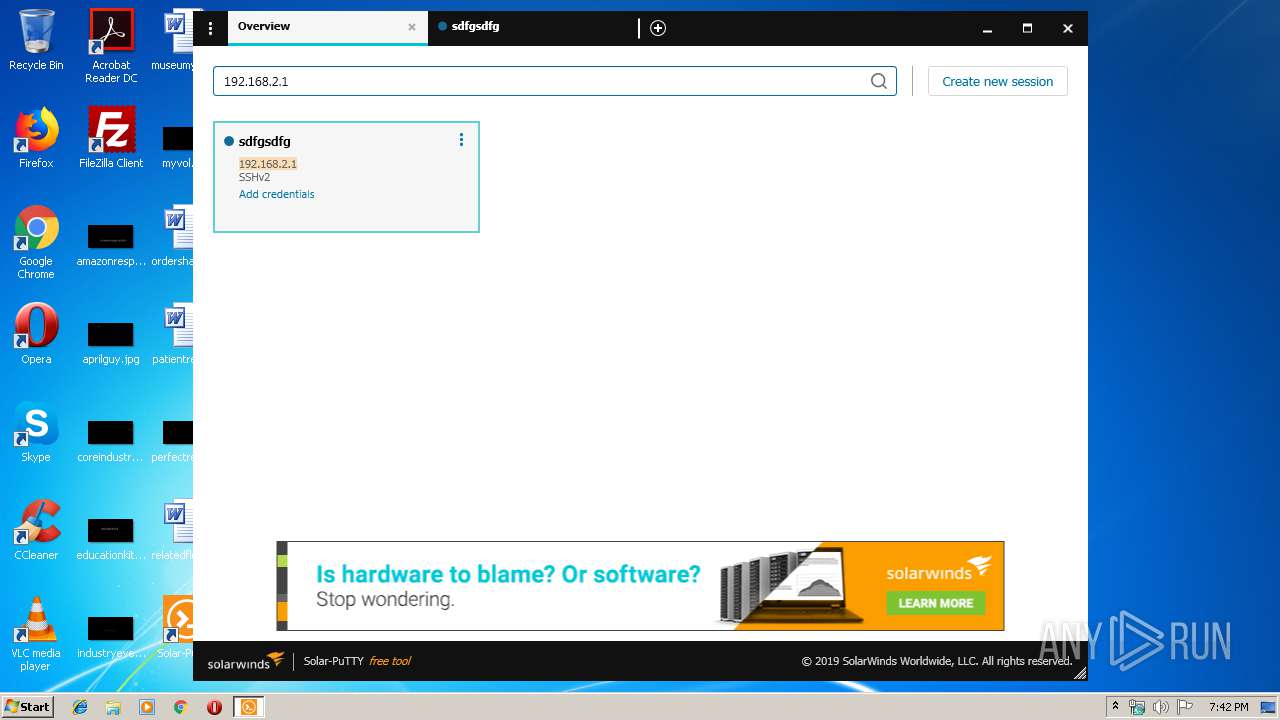
Task: Click Create new session button
Action: [998, 81]
